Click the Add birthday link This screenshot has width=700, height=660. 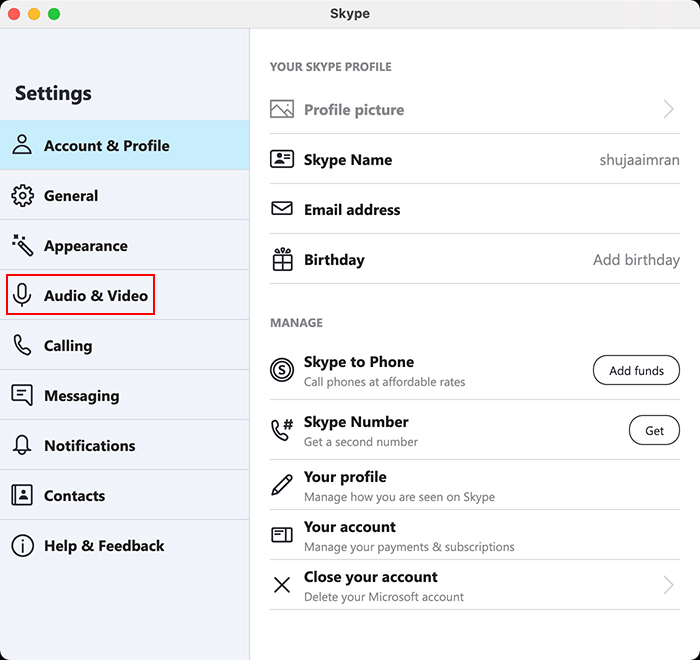636,260
